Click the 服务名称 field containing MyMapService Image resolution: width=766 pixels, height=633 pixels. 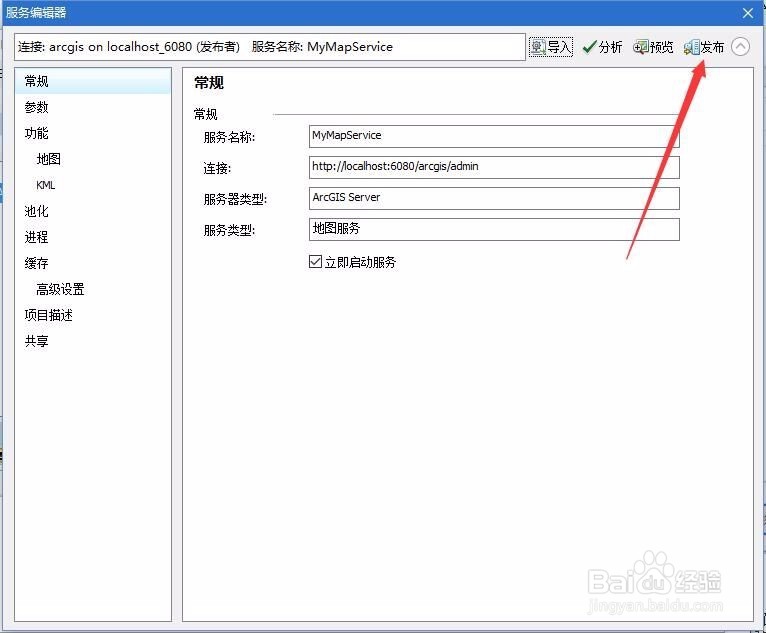click(x=494, y=136)
